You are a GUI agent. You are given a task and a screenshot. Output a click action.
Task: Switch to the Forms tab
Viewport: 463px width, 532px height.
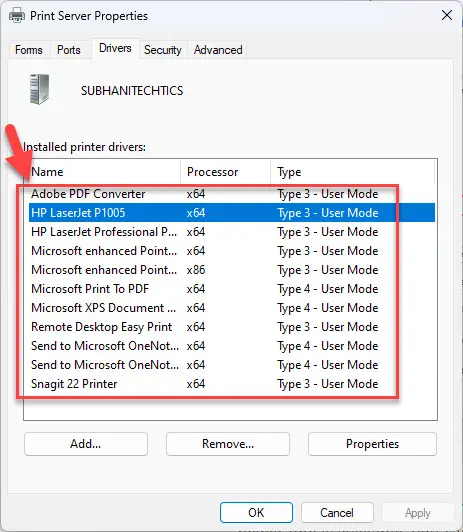coord(29,50)
